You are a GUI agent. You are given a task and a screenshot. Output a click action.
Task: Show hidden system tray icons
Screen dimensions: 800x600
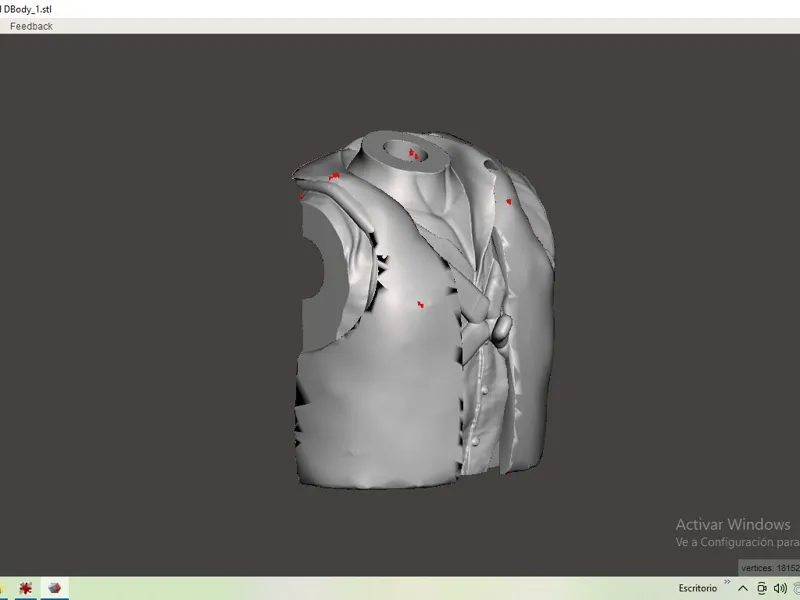point(743,589)
